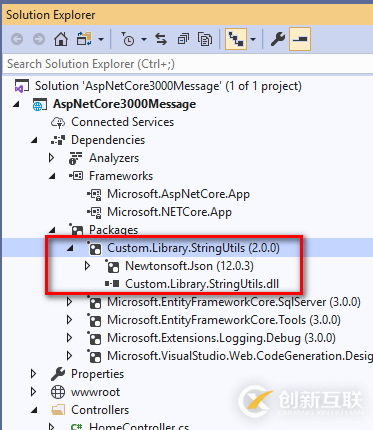Select the Solution 'AspNetCore3000Message' node

click(168, 86)
